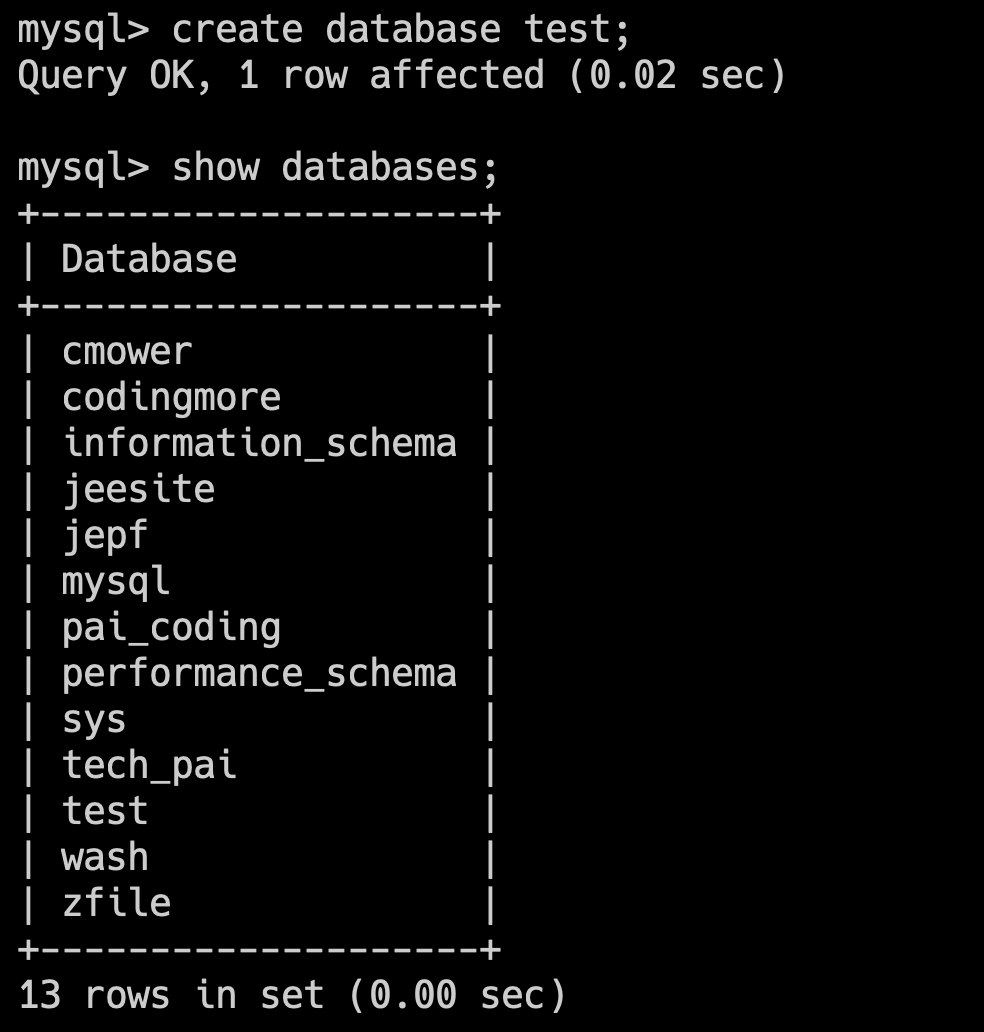Click the mysql> prompt before "create database"
Image resolution: width=984 pixels, height=1032 pixels.
tap(83, 29)
